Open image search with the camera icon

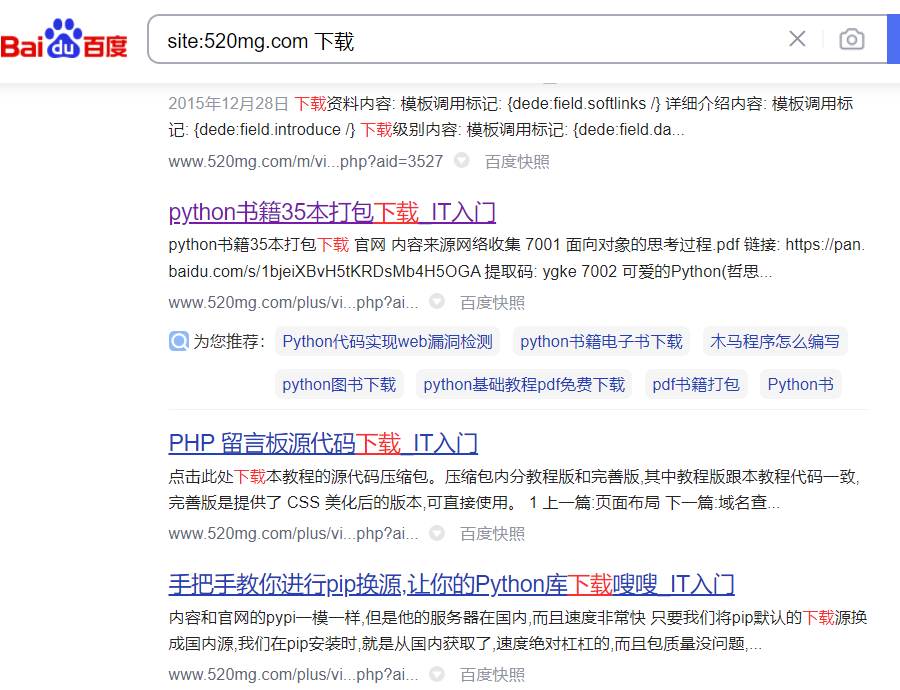point(852,40)
